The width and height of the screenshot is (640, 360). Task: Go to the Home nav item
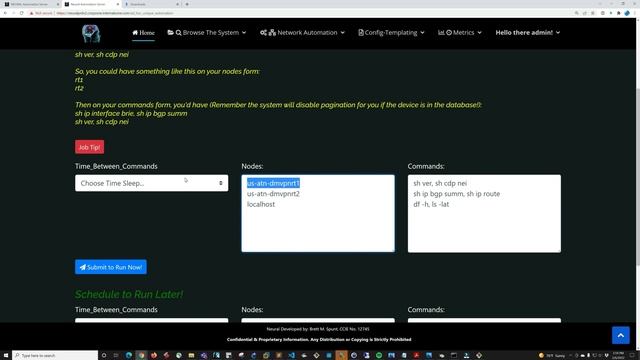click(x=143, y=33)
